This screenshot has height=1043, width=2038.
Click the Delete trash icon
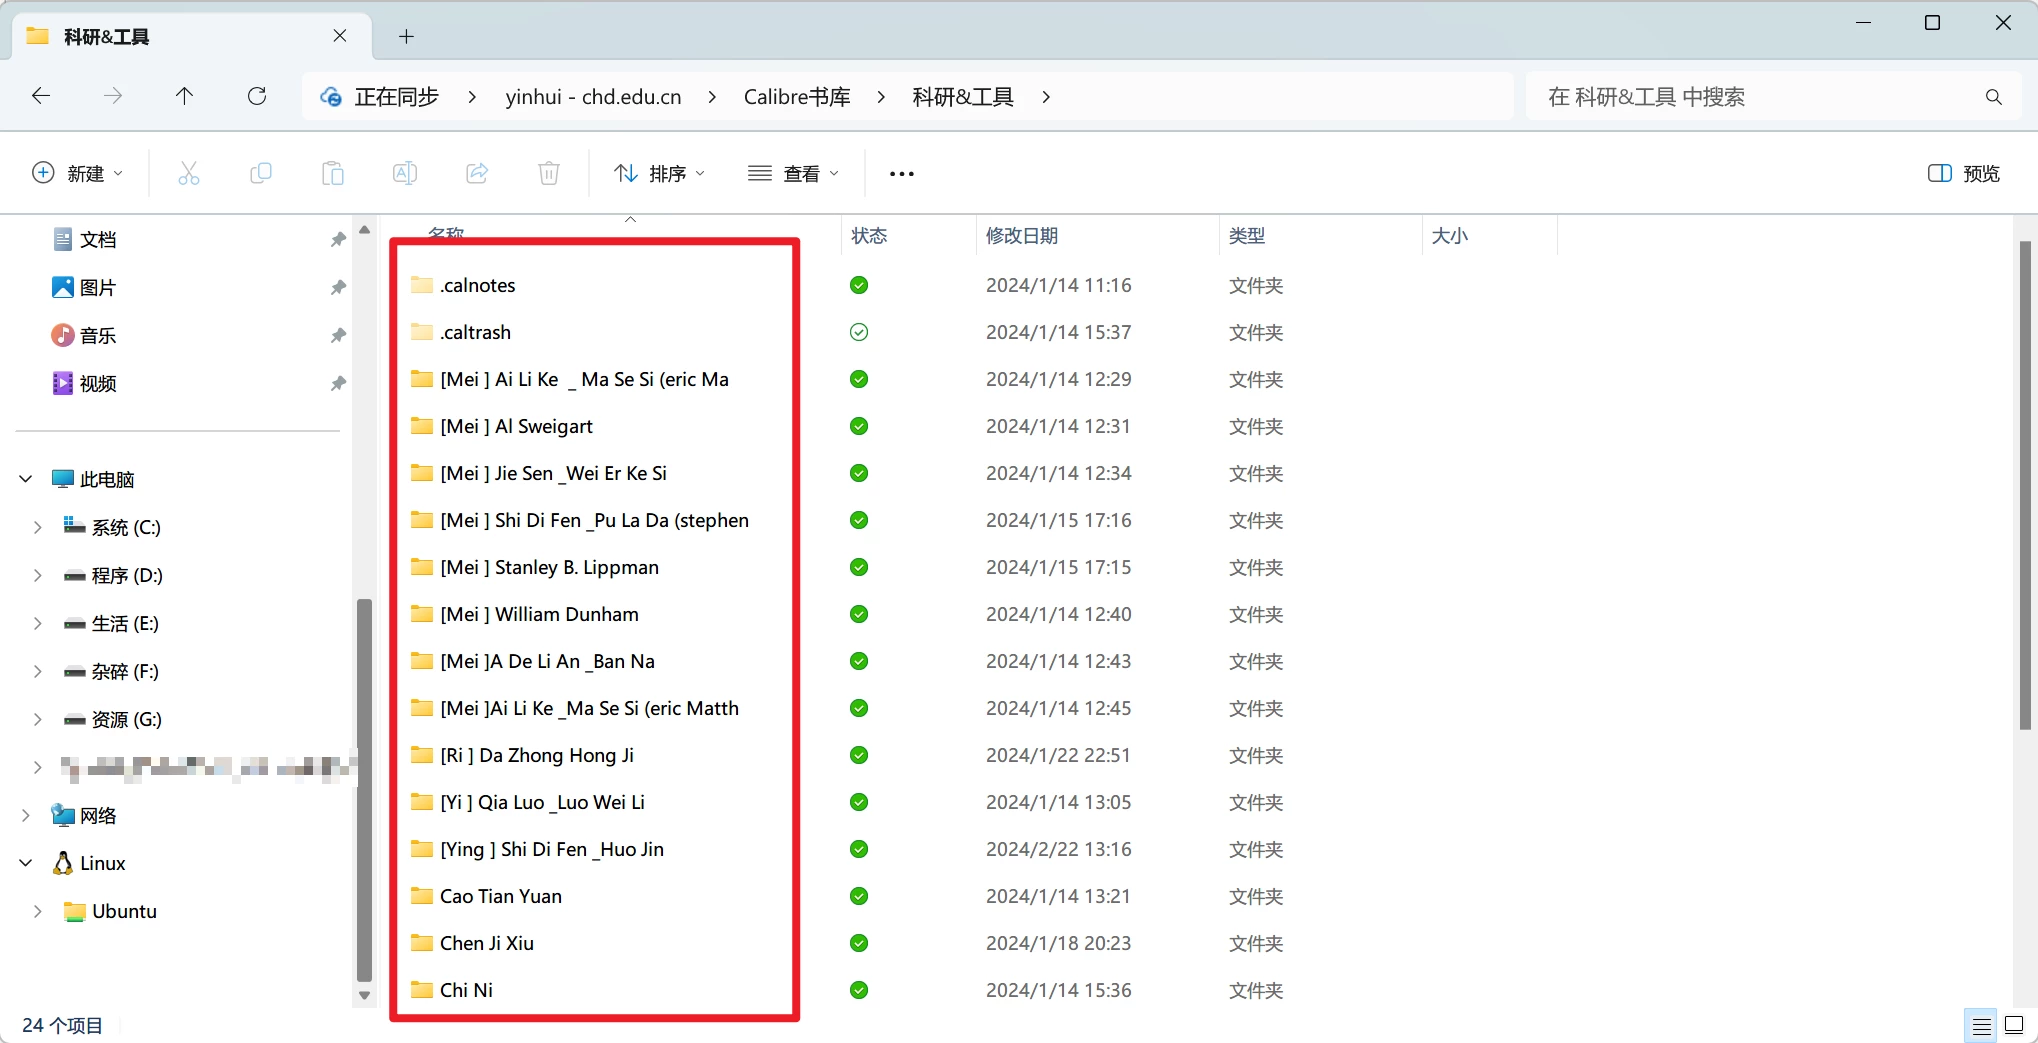549,173
